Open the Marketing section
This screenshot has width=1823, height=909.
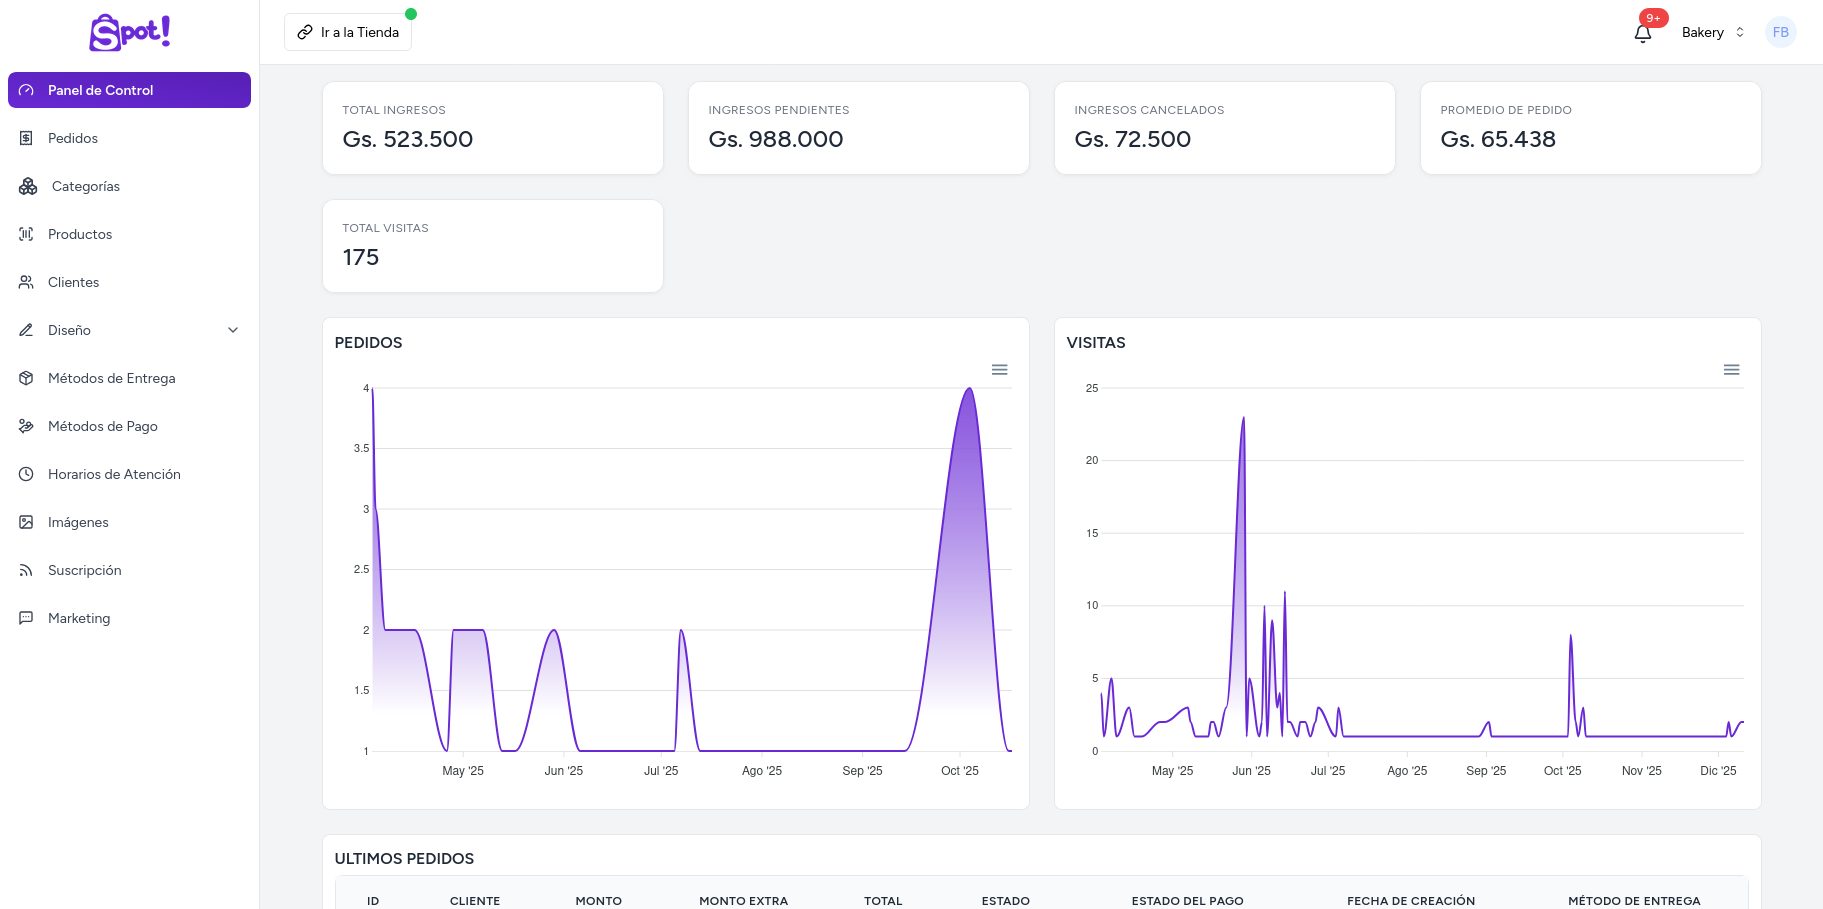79,618
